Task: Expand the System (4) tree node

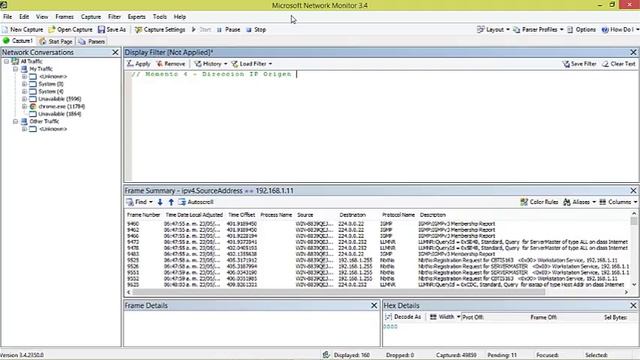Action: [24, 91]
